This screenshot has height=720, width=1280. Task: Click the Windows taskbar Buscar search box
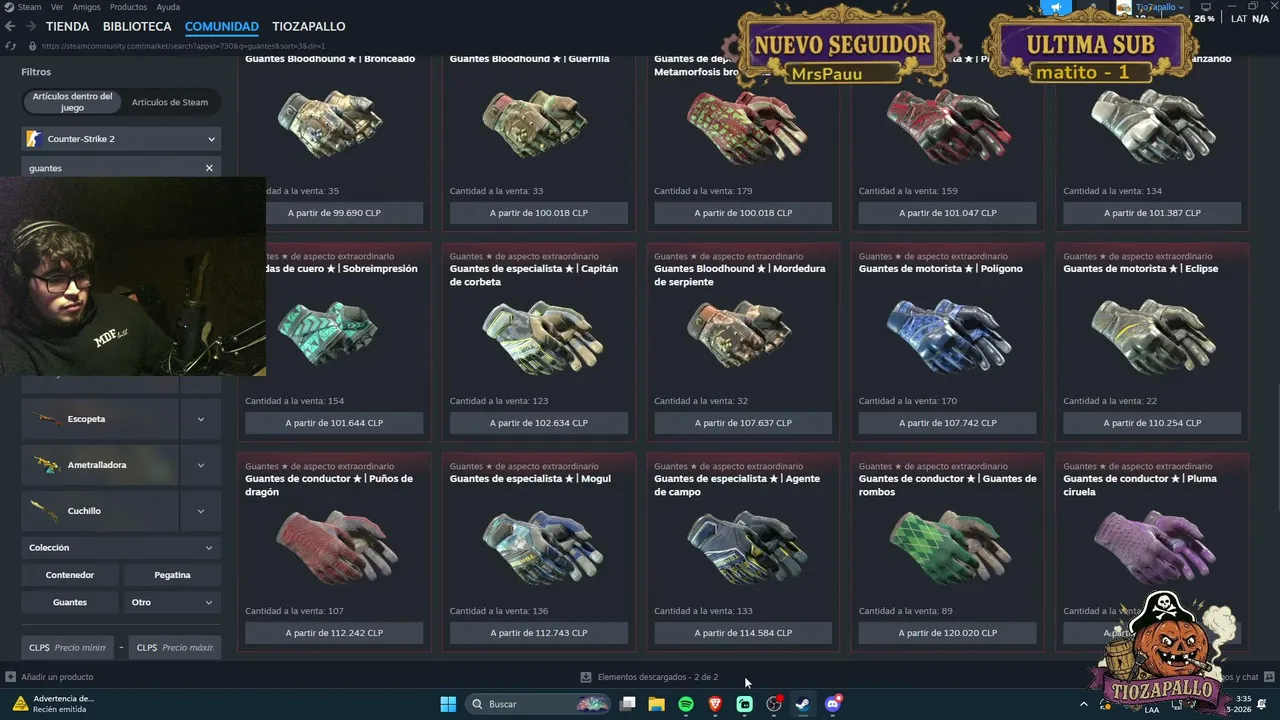tap(540, 704)
